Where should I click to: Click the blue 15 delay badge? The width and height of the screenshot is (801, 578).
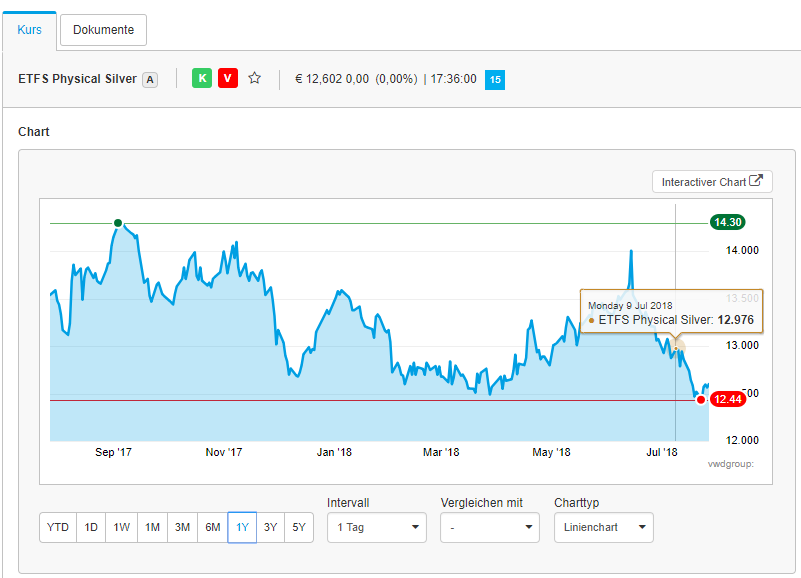coord(495,79)
